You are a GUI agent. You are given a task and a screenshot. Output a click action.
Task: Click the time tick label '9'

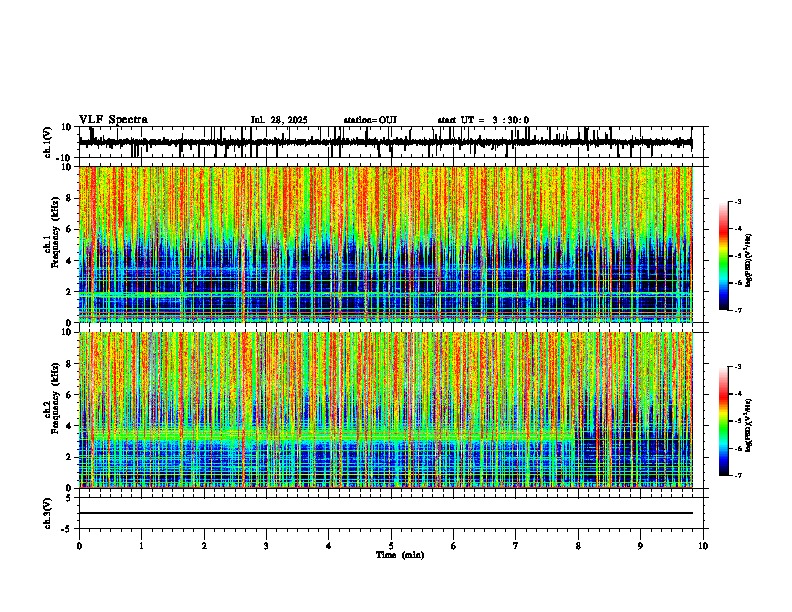[640, 546]
